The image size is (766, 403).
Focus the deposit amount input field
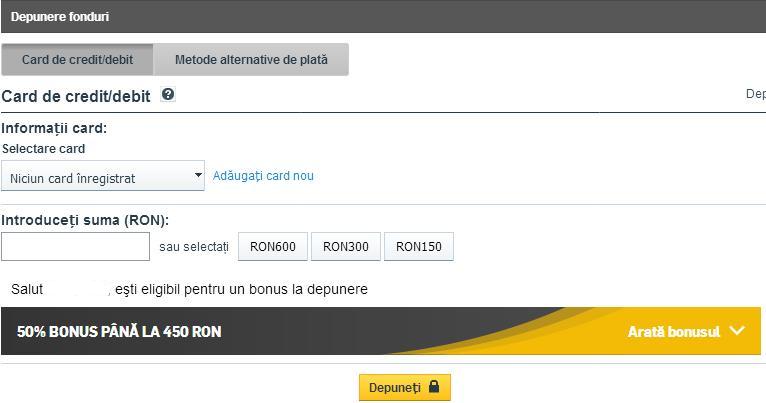pyautogui.click(x=75, y=246)
